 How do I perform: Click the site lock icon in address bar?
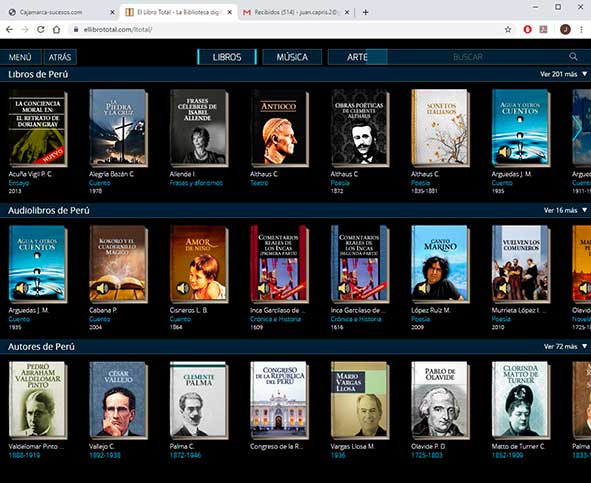click(76, 29)
